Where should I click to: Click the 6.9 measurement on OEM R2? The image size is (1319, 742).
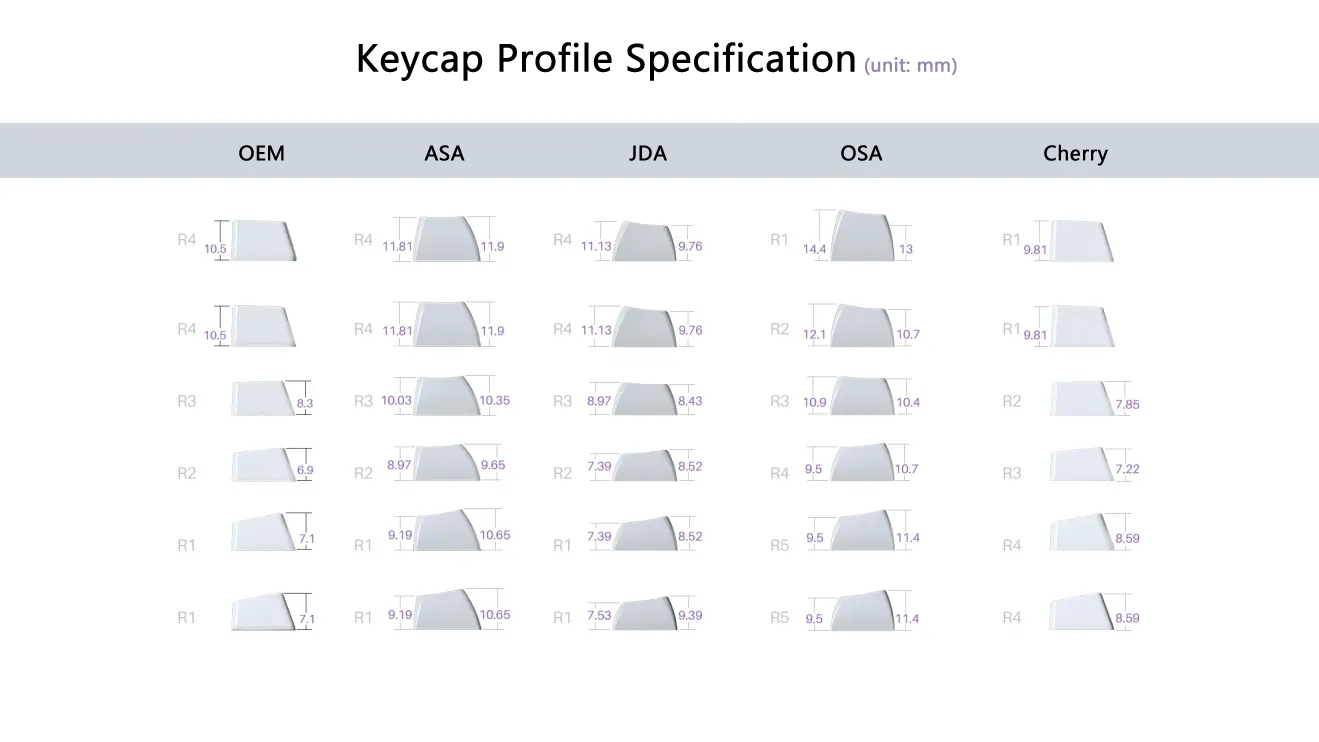click(305, 470)
